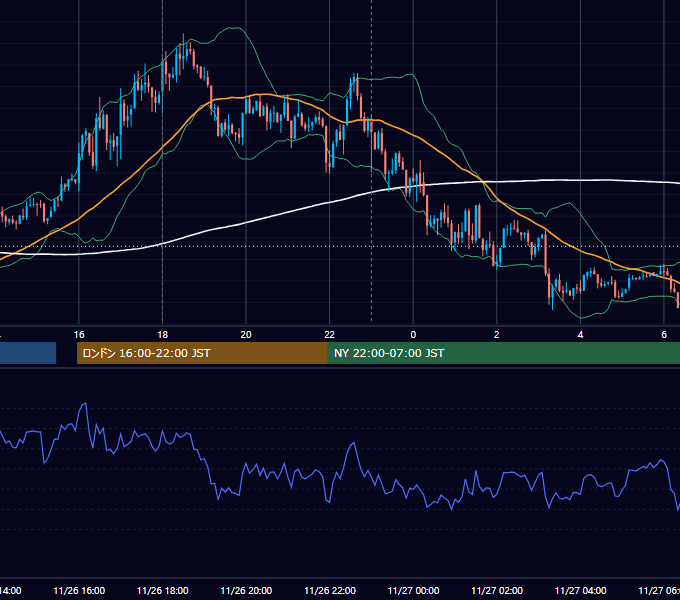This screenshot has width=680, height=600.
Task: Click the 0 hour label under chart
Action: (x=413, y=335)
